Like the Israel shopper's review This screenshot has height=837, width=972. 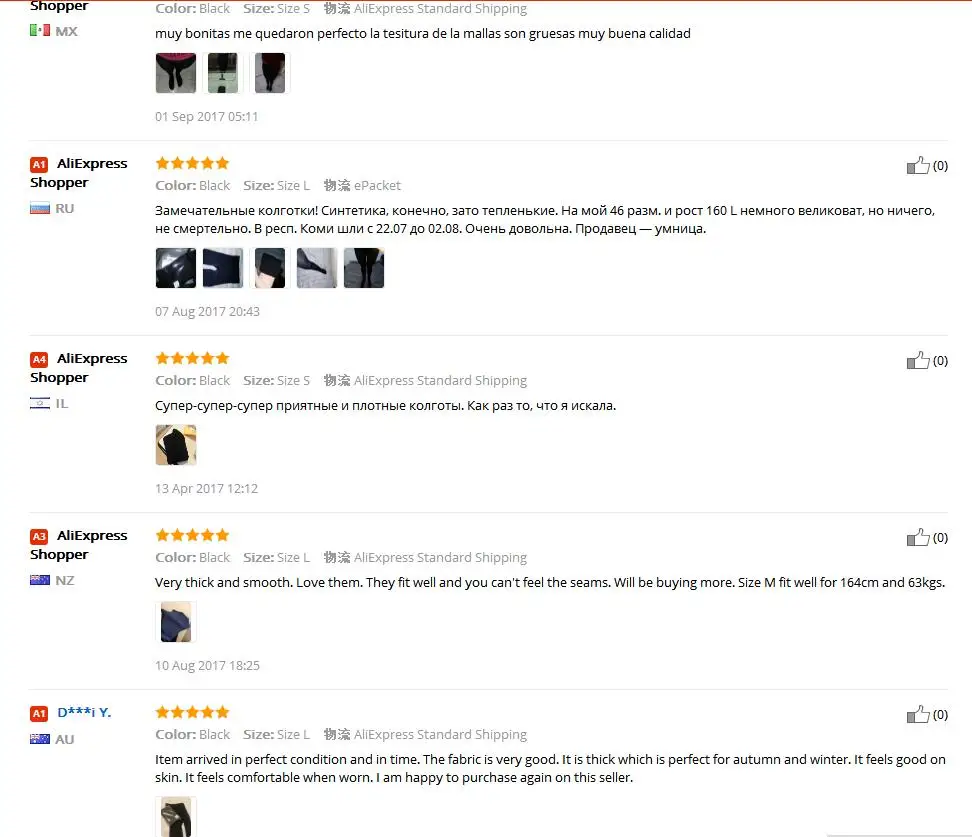(x=917, y=360)
